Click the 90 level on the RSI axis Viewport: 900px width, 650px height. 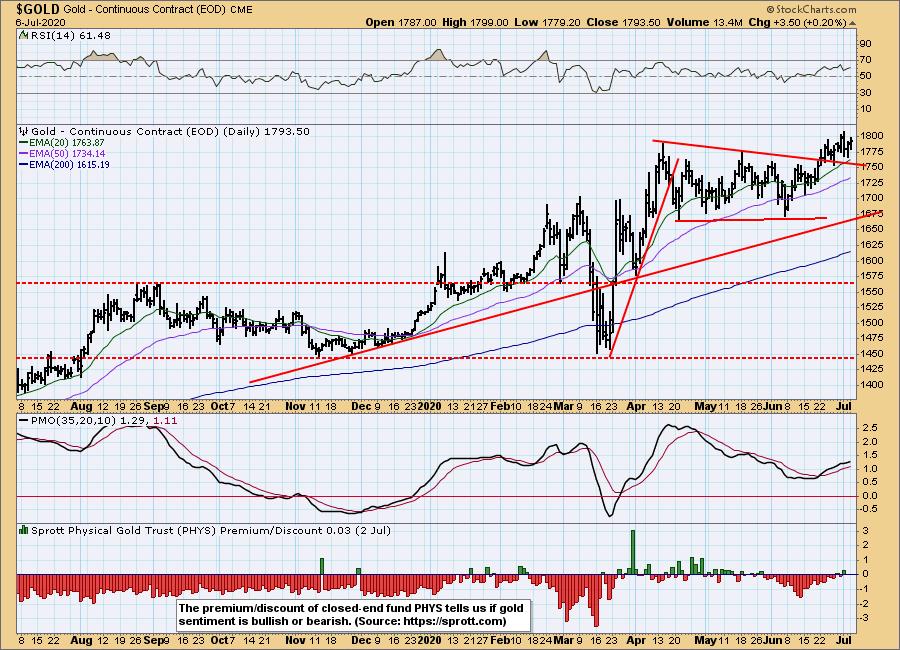tap(866, 44)
